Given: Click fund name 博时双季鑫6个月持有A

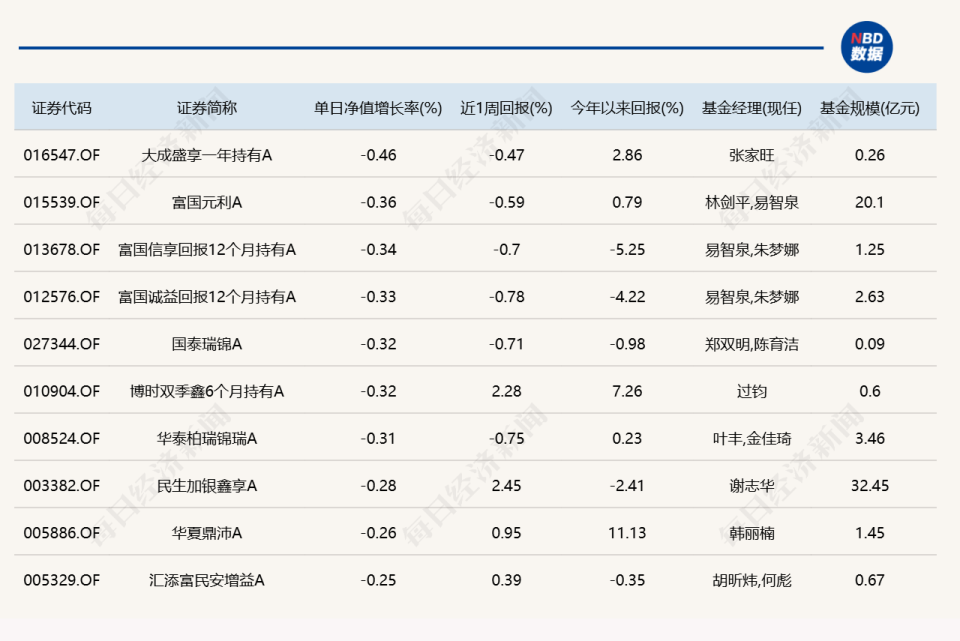Looking at the screenshot, I should coord(207,391).
